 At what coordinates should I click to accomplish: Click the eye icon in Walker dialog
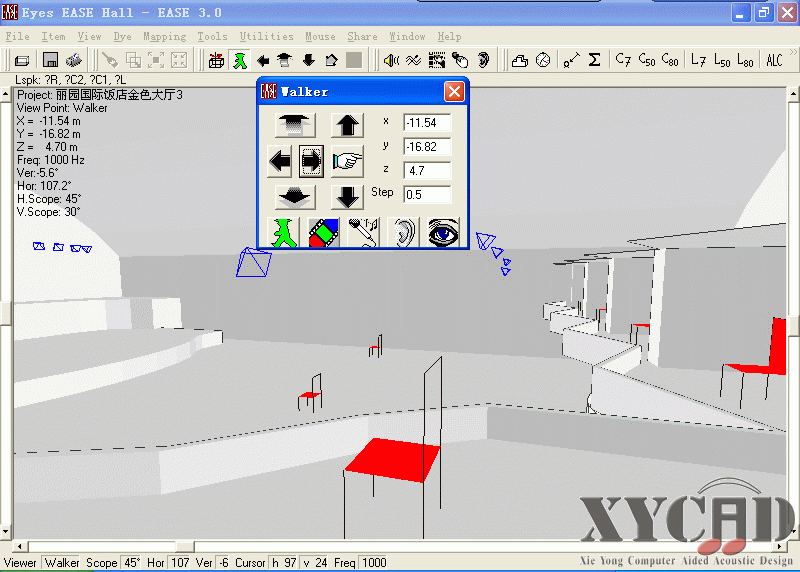click(x=443, y=232)
